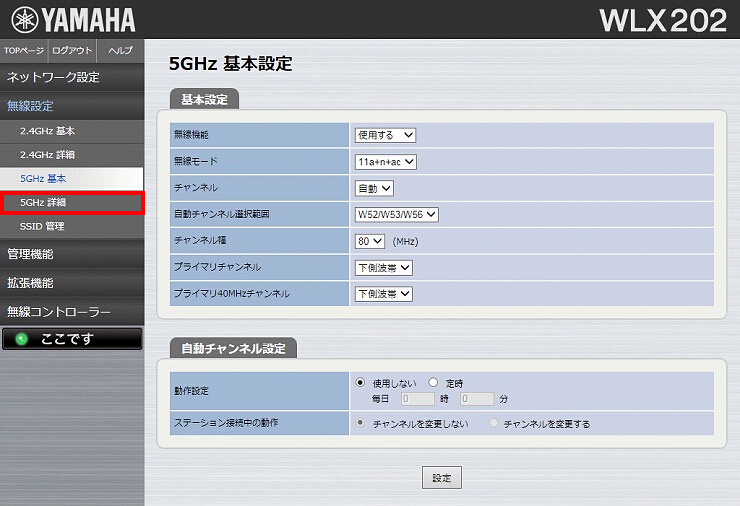740x506 pixels.
Task: Open the チャンネル幅 dropdown showing 80
Action: click(x=370, y=241)
